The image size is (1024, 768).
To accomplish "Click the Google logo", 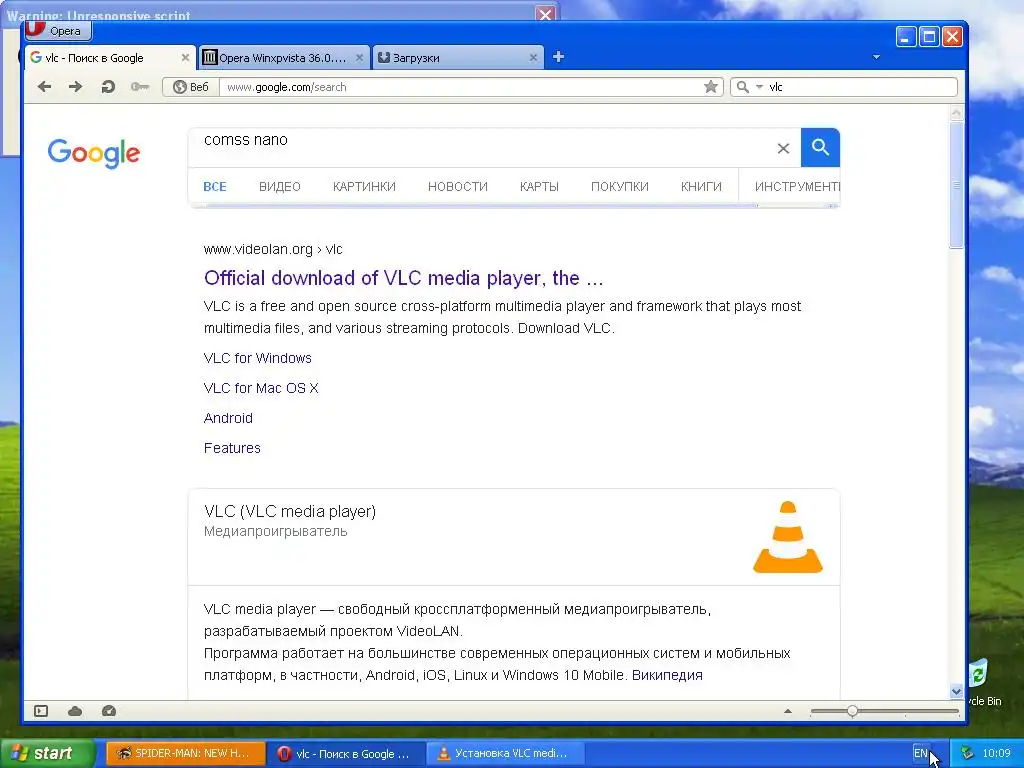I will coord(93,153).
